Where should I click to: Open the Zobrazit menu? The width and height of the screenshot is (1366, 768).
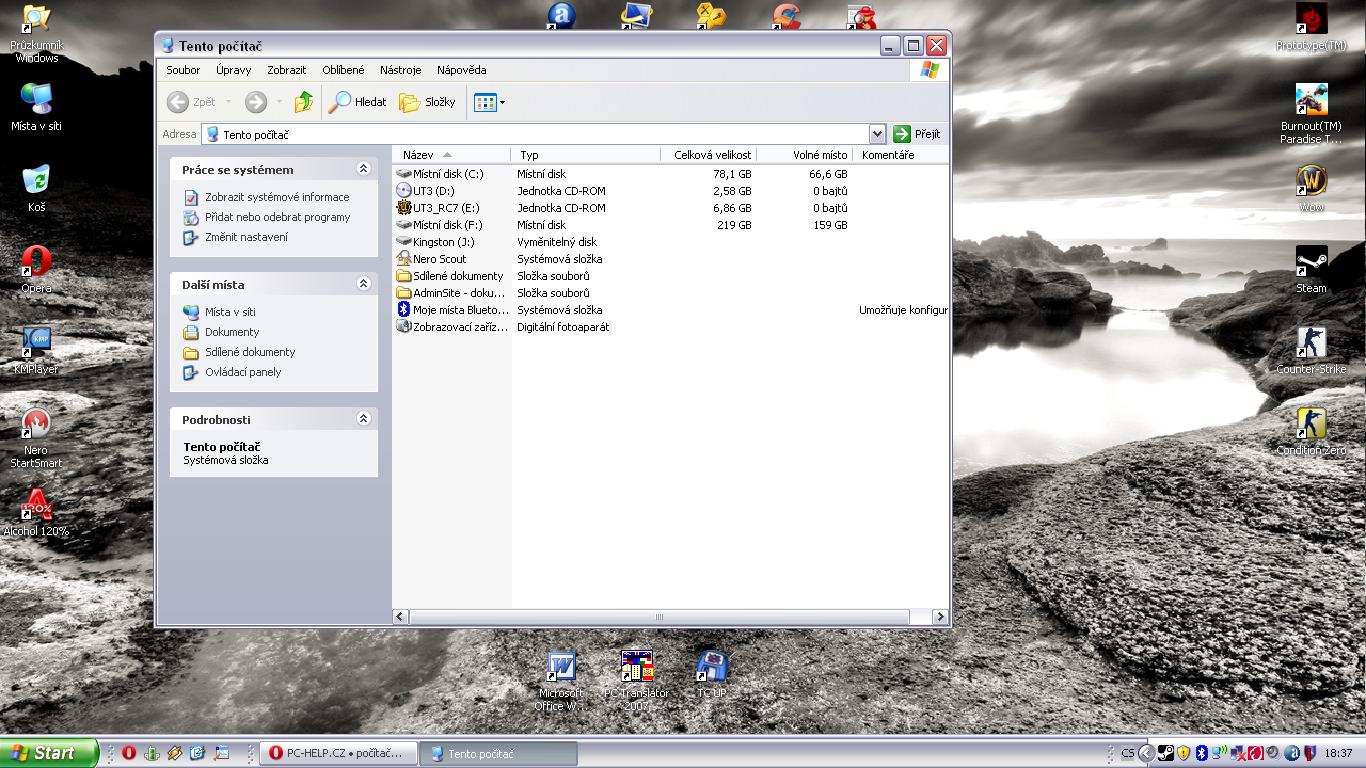pos(286,70)
